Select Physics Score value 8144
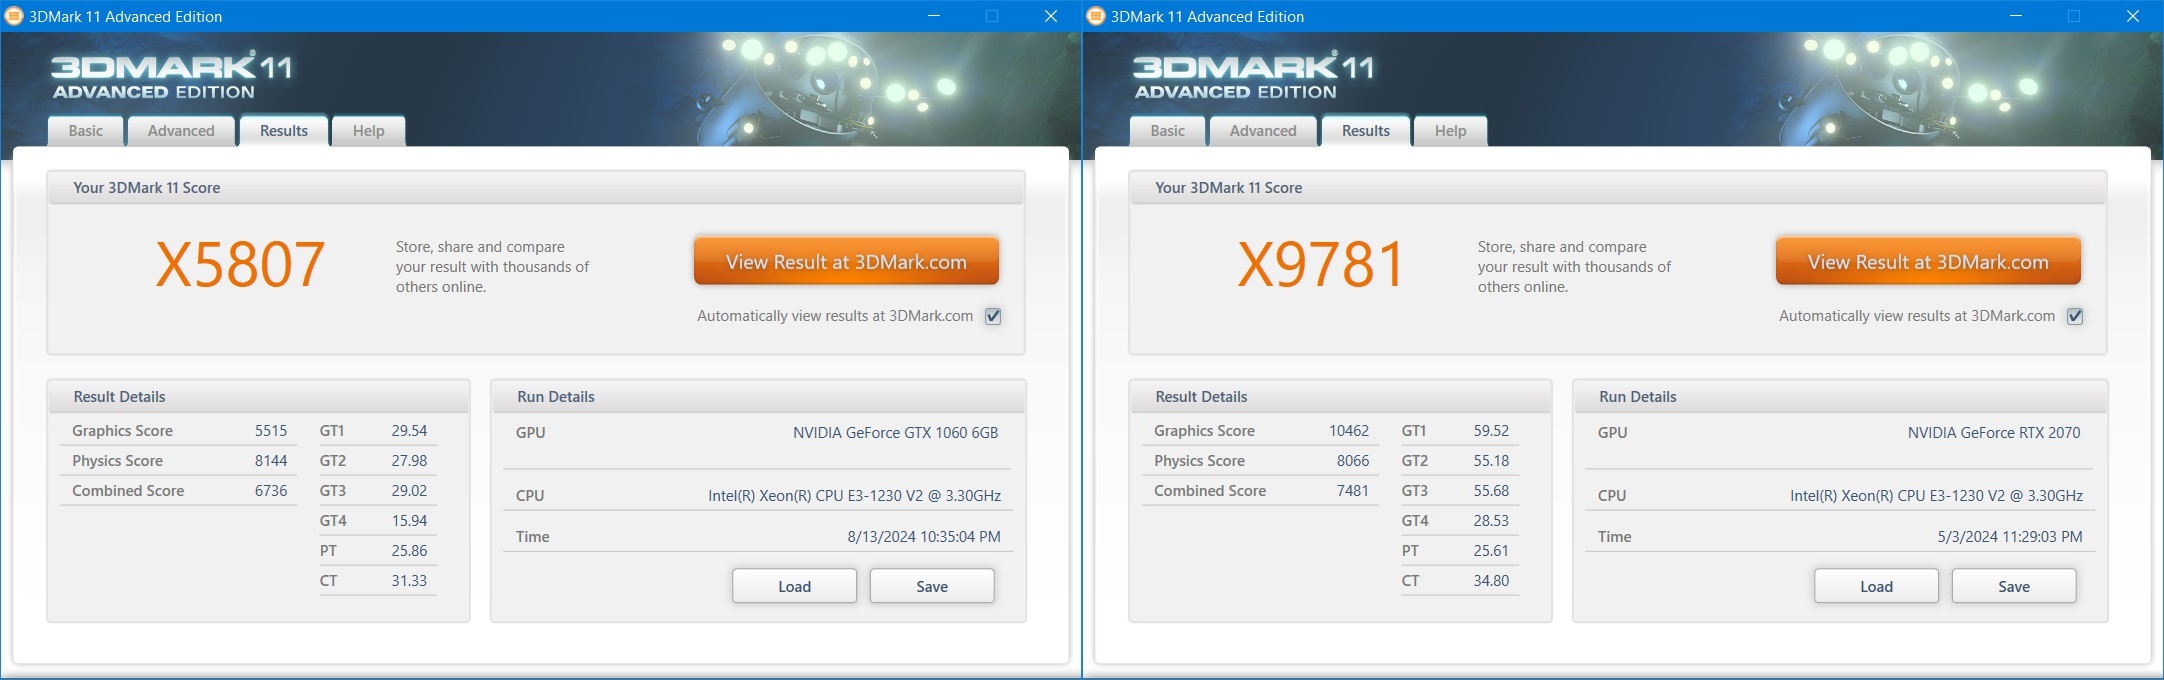2164x680 pixels. 271,461
